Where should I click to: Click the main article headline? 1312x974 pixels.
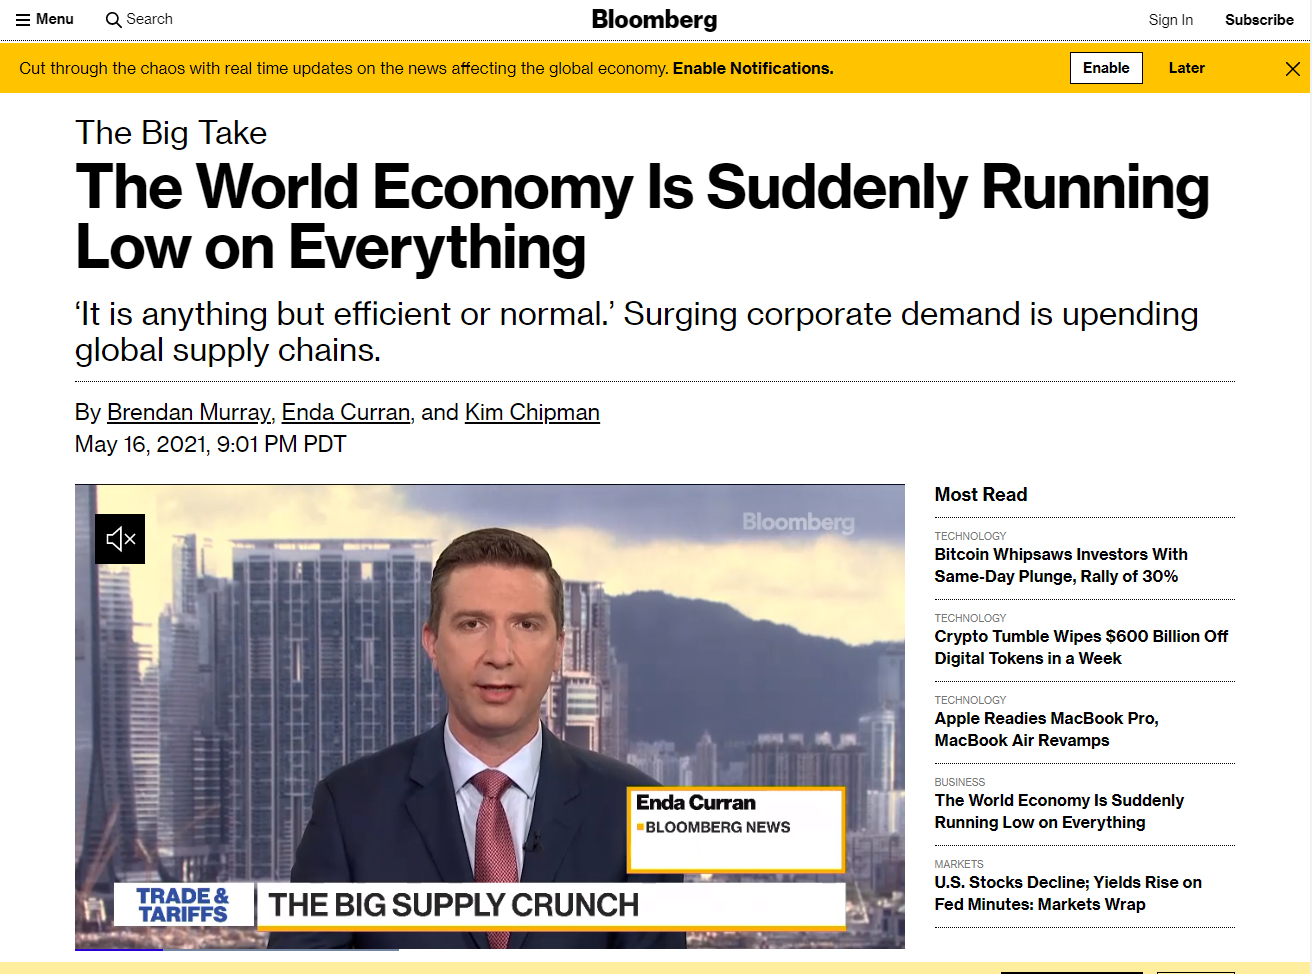[x=642, y=217]
